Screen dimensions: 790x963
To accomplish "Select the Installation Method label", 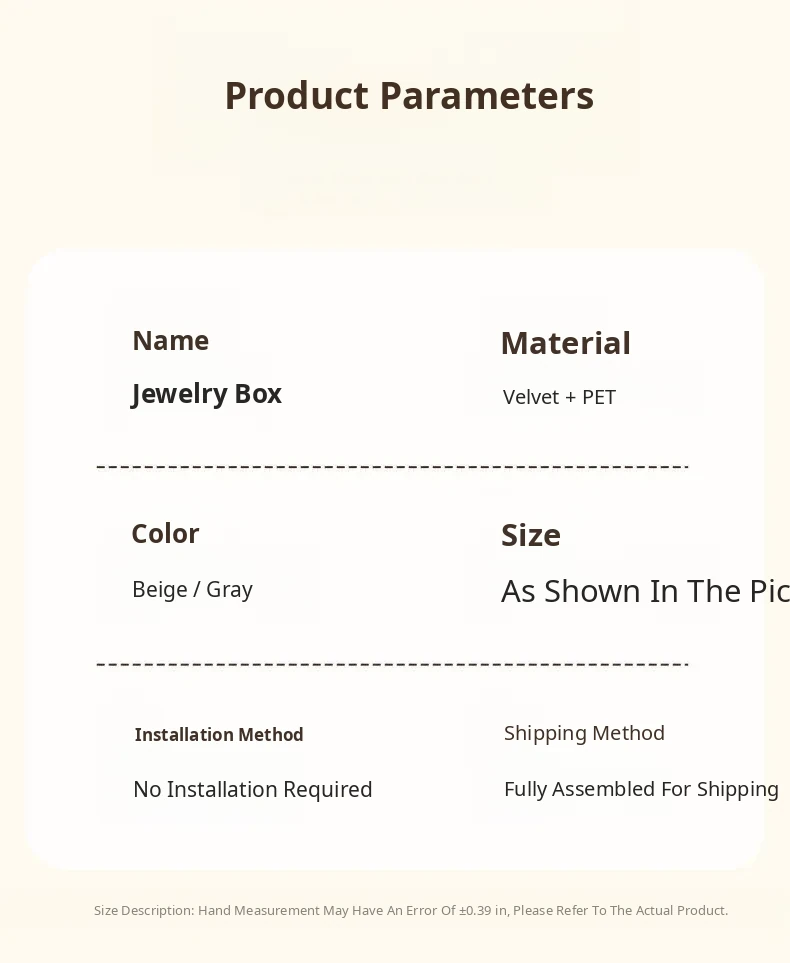I will coord(219,735).
